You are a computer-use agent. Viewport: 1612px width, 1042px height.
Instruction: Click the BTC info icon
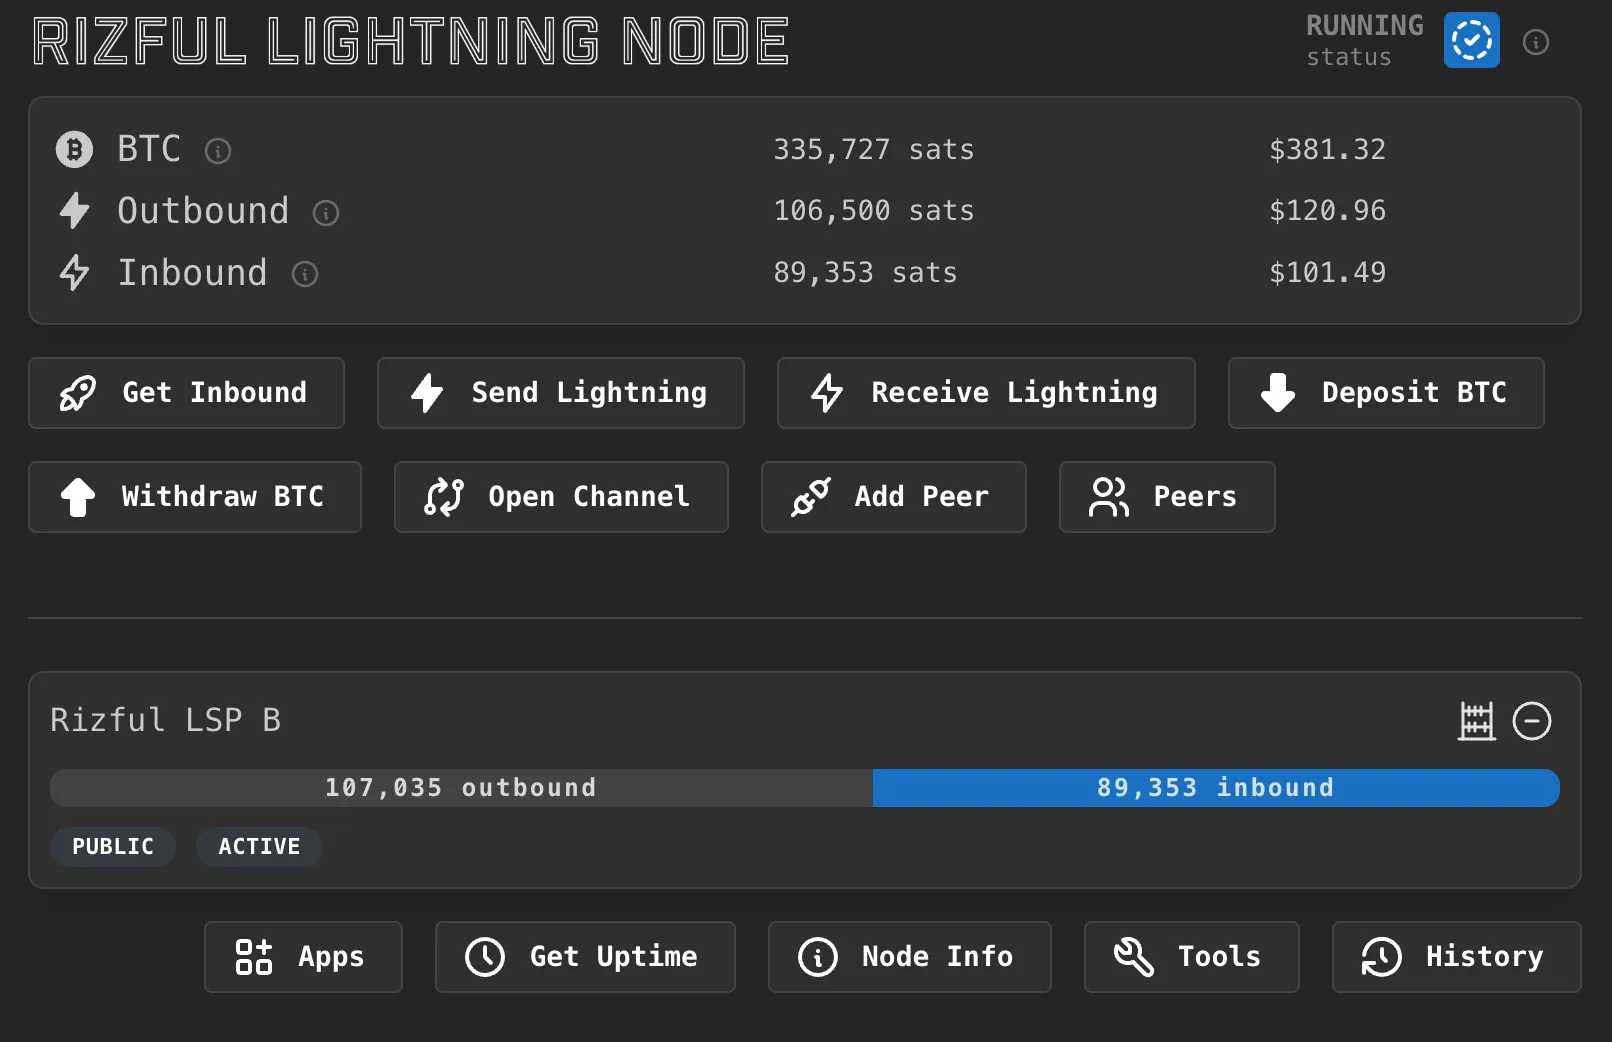pyautogui.click(x=217, y=151)
